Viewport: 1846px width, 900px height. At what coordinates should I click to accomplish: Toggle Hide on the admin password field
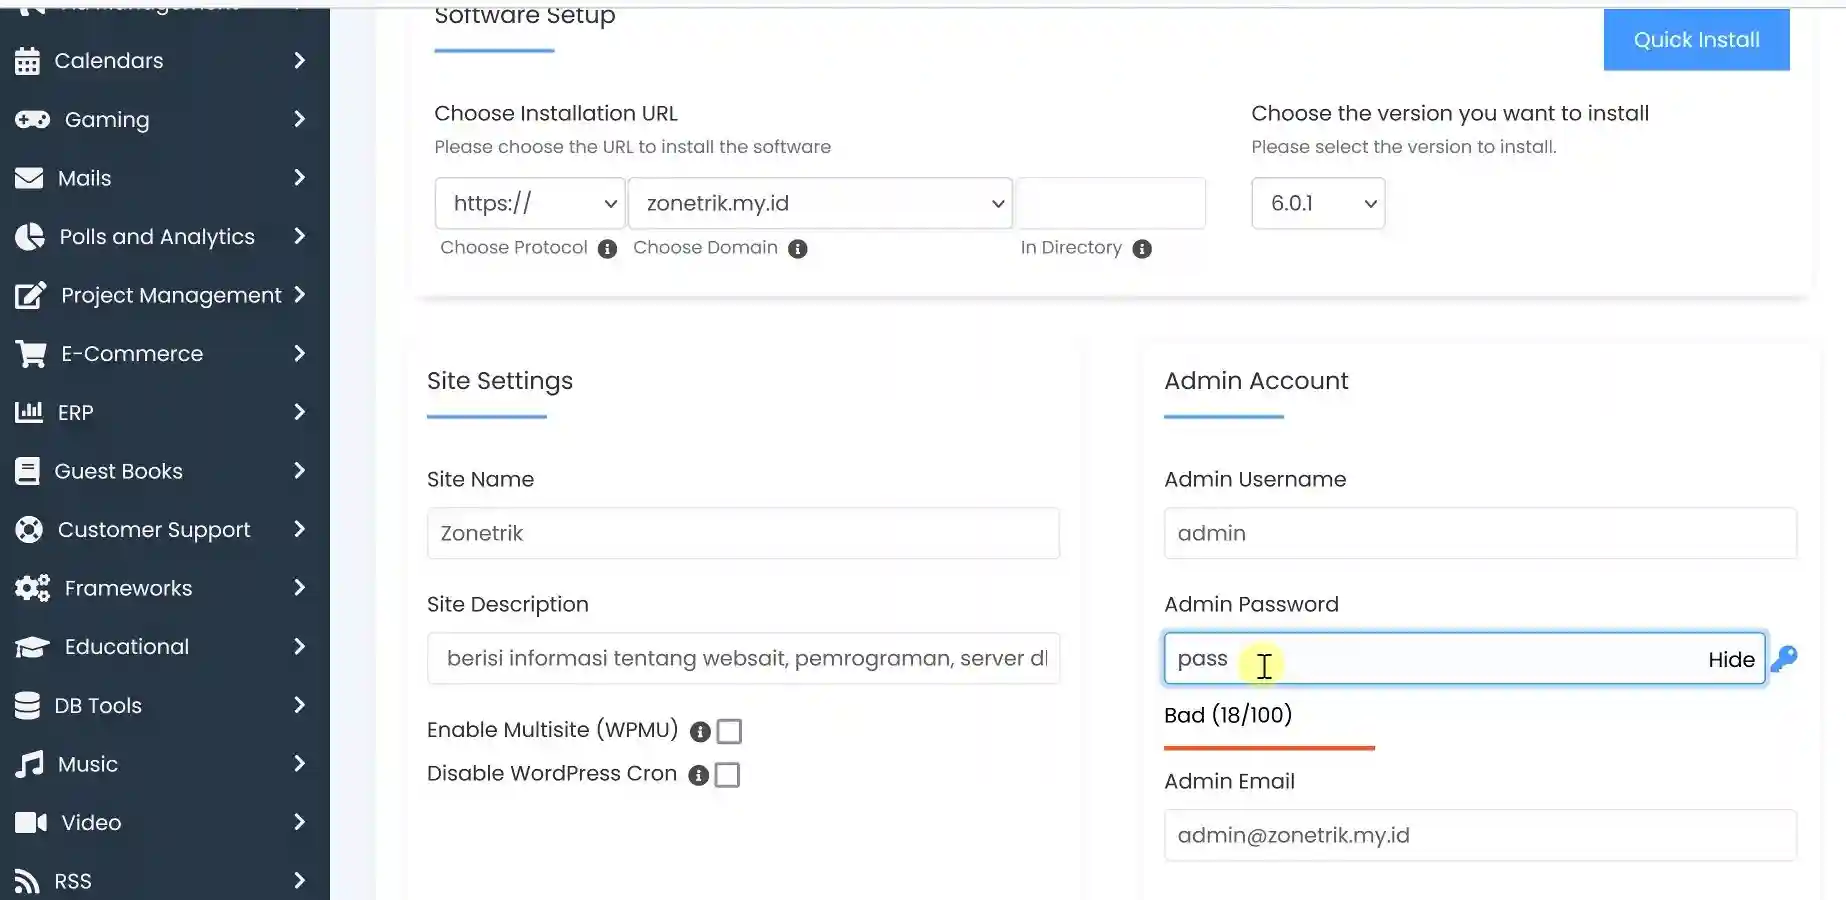(x=1731, y=660)
